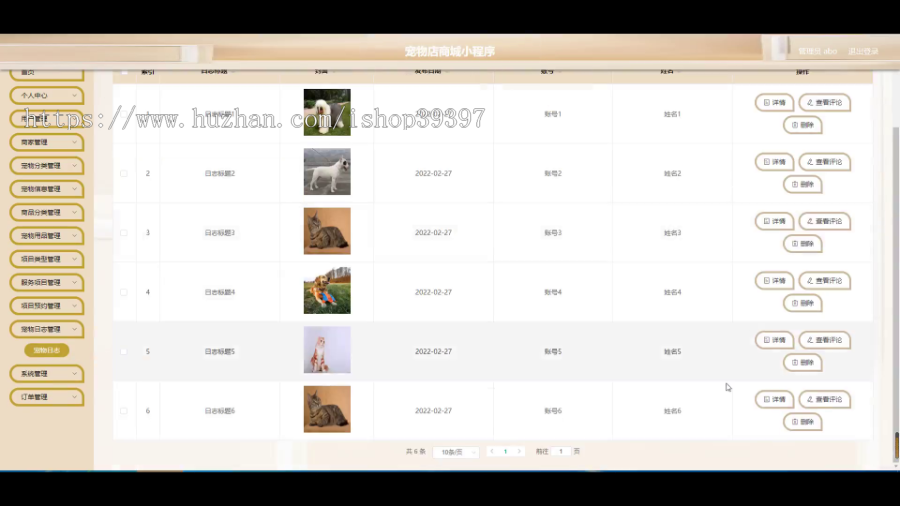Click the 退出登录 logout link
Image resolution: width=900 pixels, height=506 pixels.
click(863, 52)
